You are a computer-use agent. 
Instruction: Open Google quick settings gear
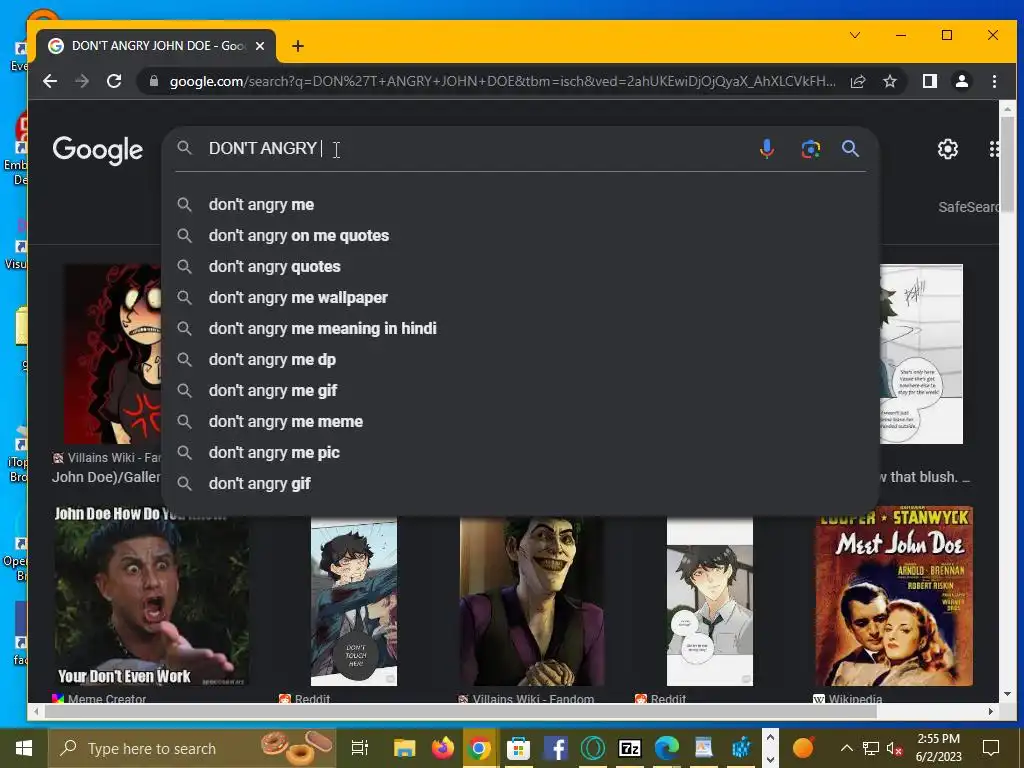pyautogui.click(x=948, y=149)
